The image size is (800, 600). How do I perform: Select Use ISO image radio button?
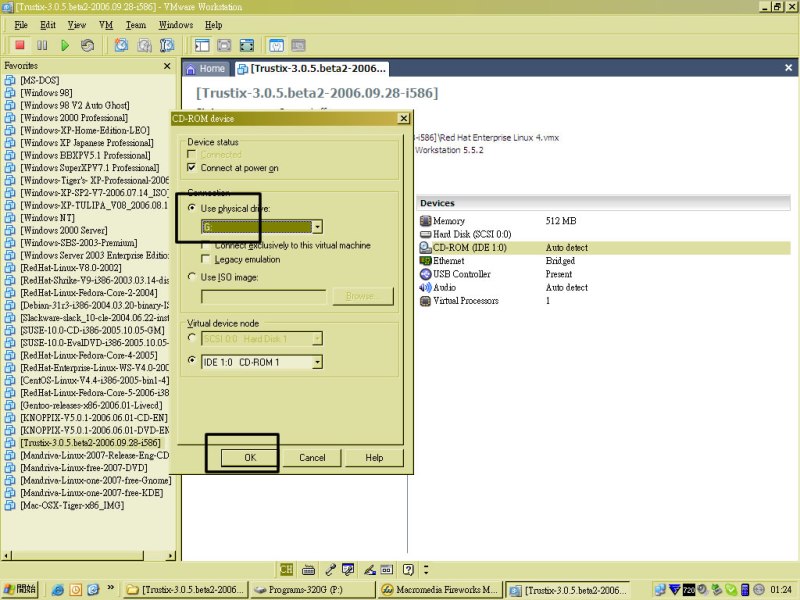192,277
